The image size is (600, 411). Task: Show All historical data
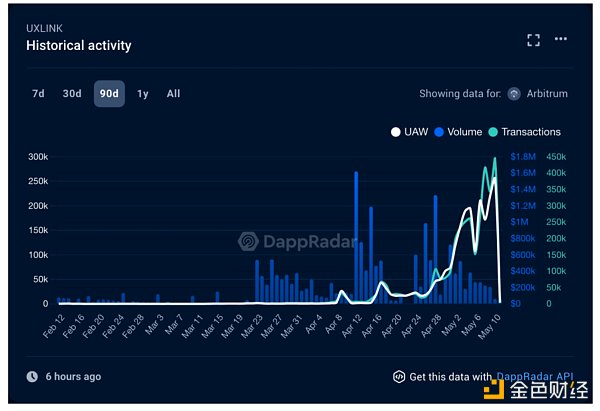[173, 94]
